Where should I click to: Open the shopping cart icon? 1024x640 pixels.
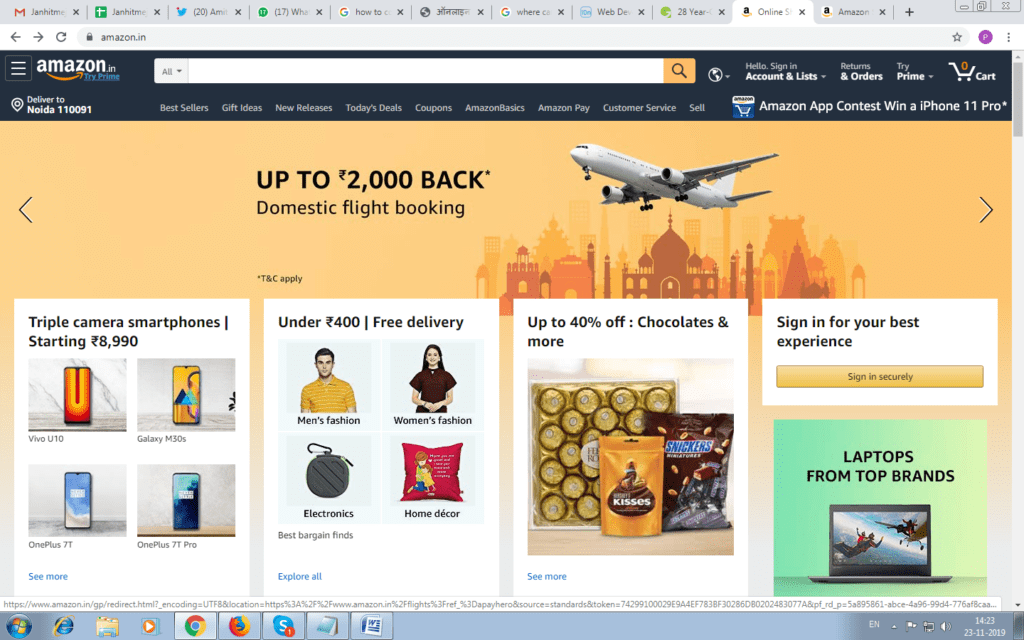click(972, 71)
